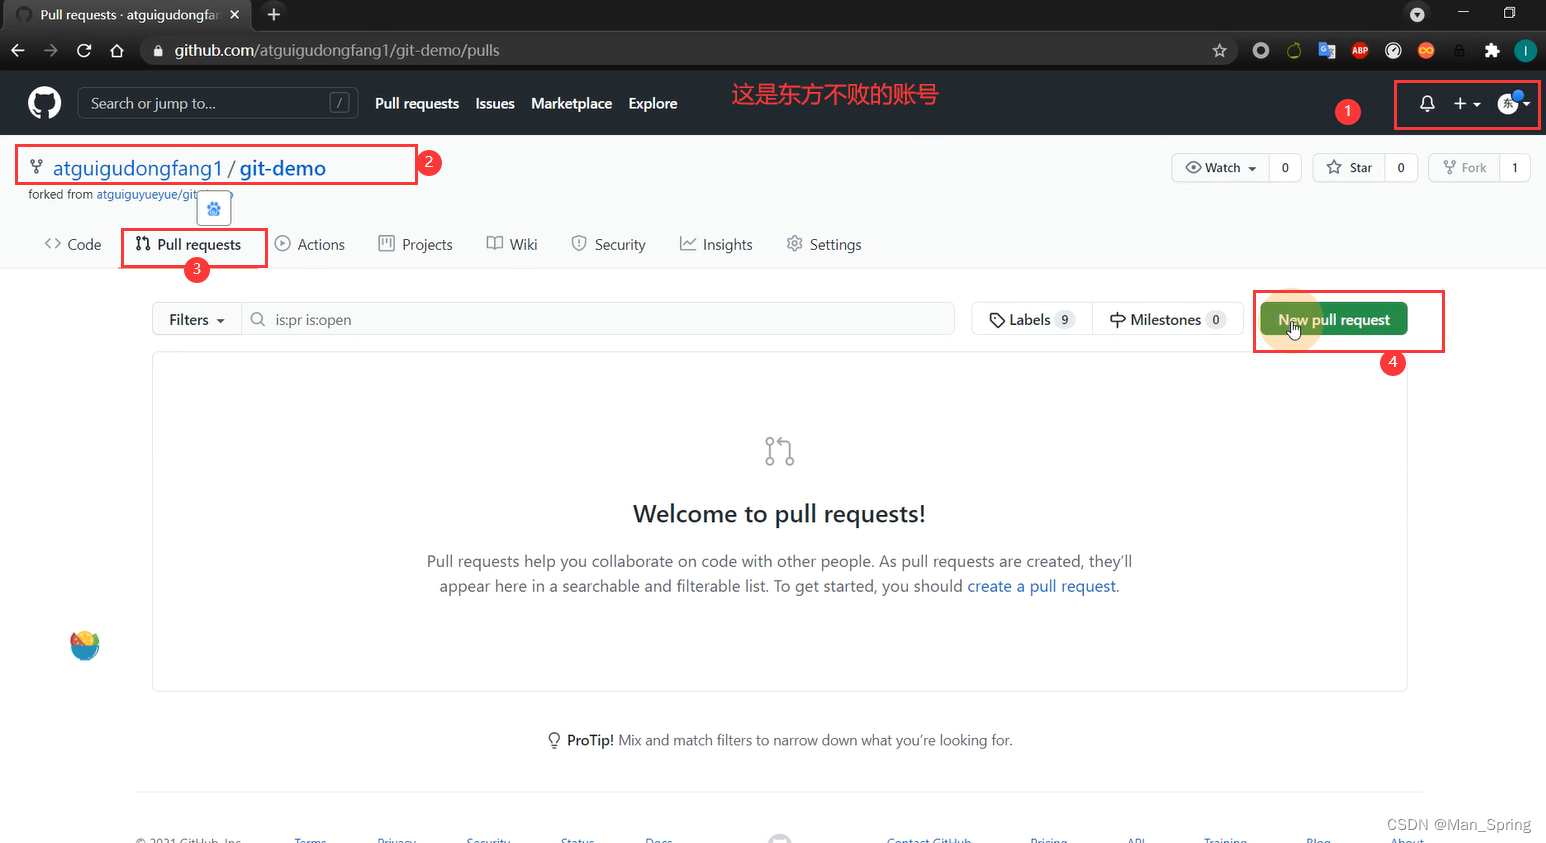
Task: Open Marketplace in header navigation
Action: click(x=571, y=103)
